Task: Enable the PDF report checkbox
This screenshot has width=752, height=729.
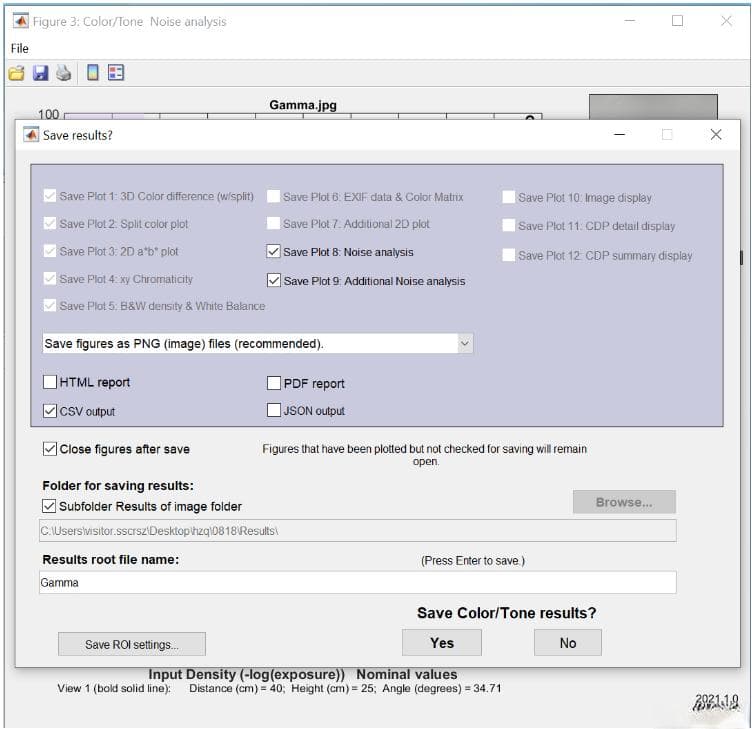Action: 273,383
